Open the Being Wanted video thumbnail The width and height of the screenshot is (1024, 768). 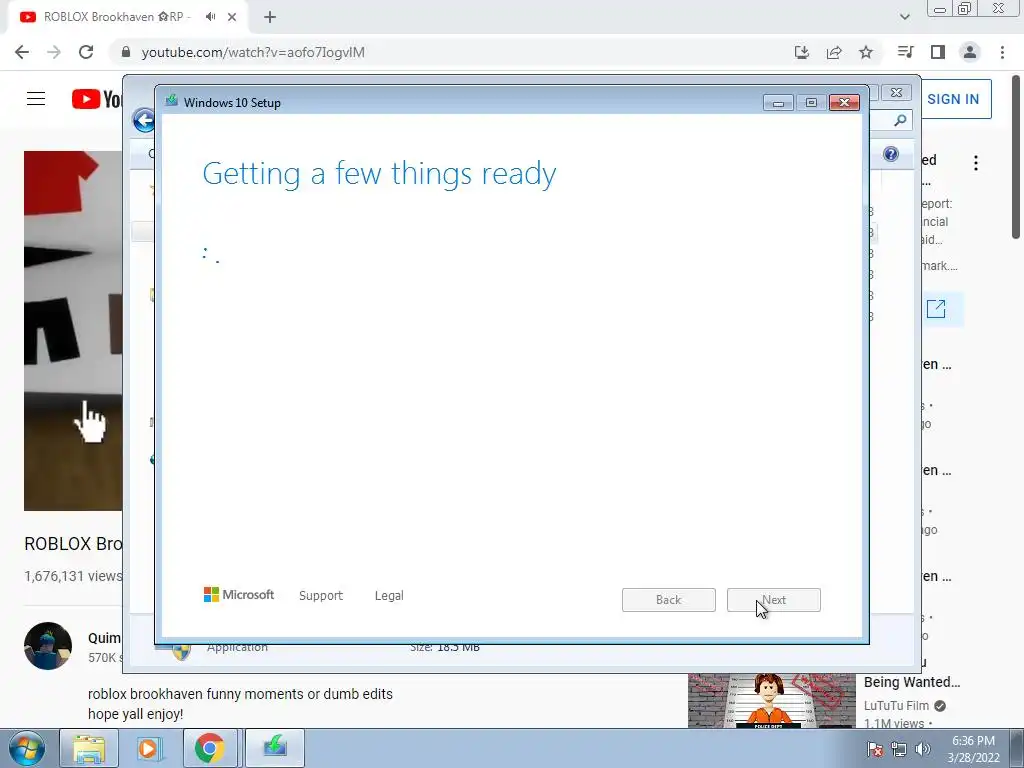pos(771,700)
